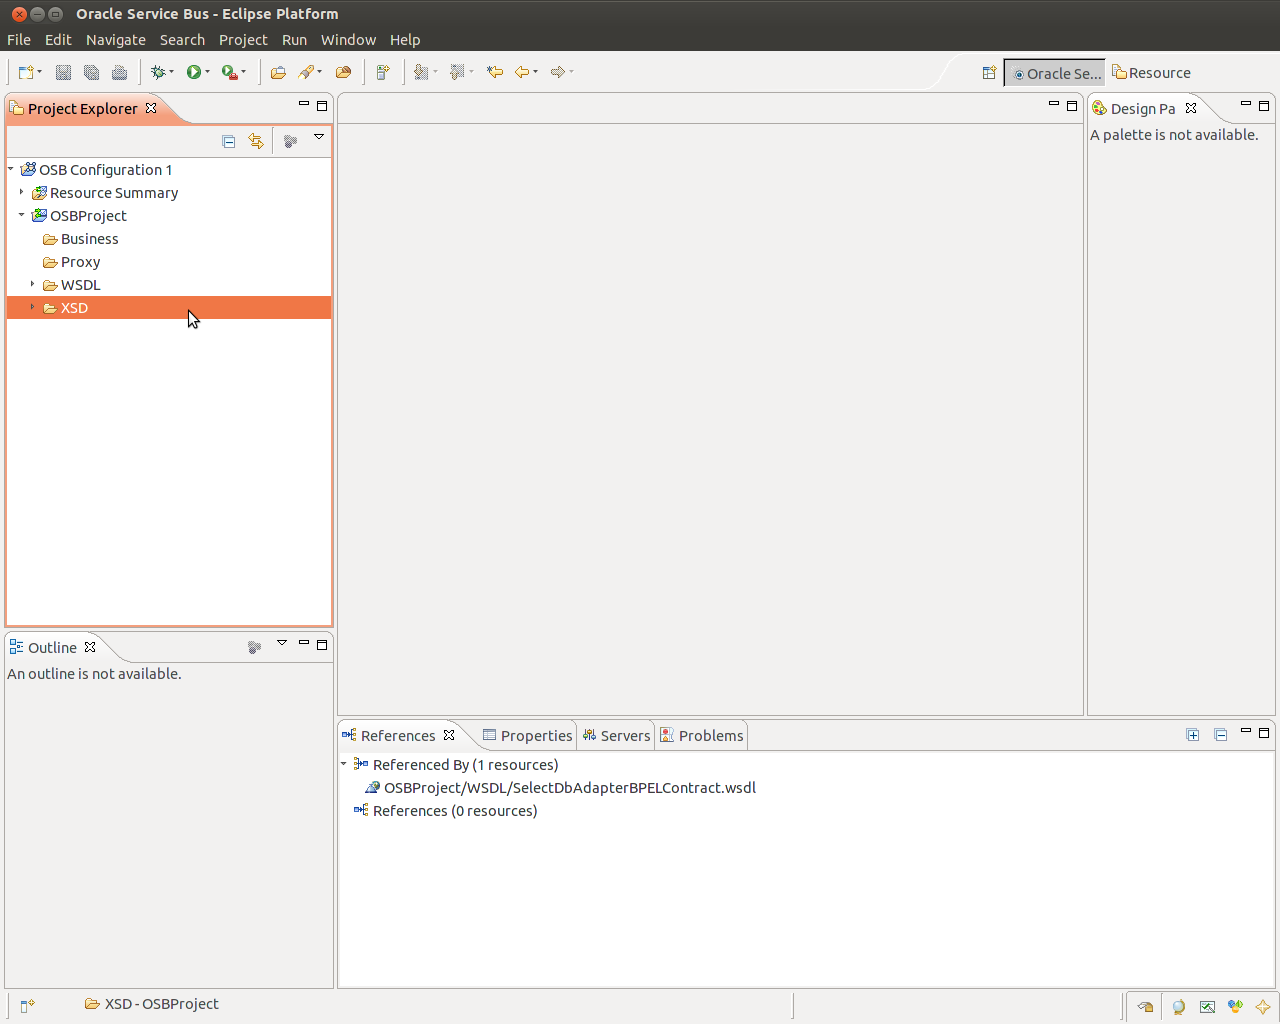The width and height of the screenshot is (1280, 1024).
Task: Maximize the References panel
Action: click(1264, 733)
